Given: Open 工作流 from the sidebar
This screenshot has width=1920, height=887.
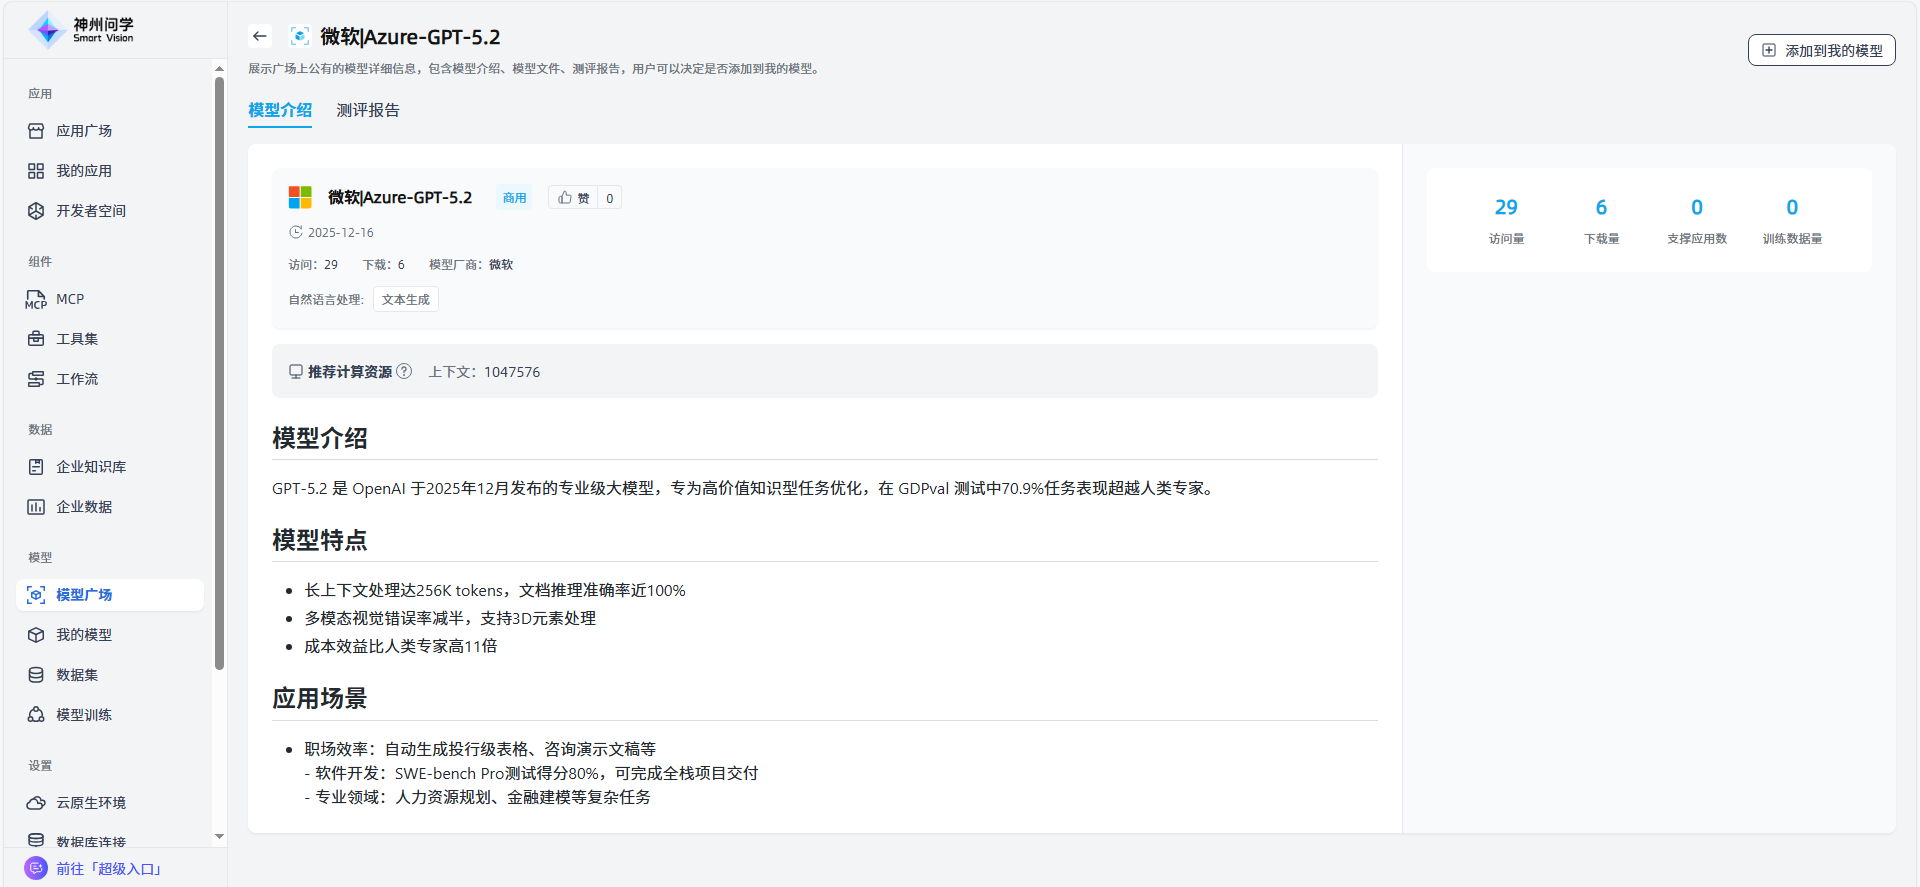Looking at the screenshot, I should coord(77,379).
